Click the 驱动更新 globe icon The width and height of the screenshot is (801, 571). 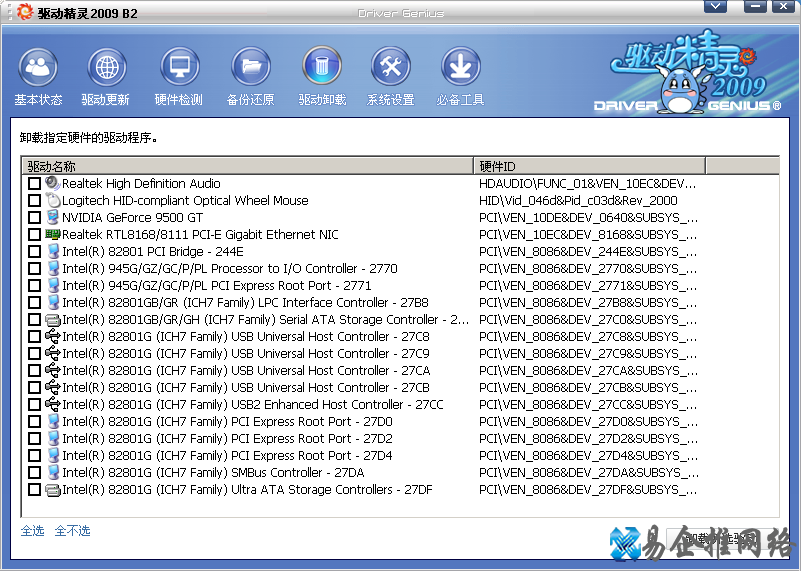click(x=106, y=69)
